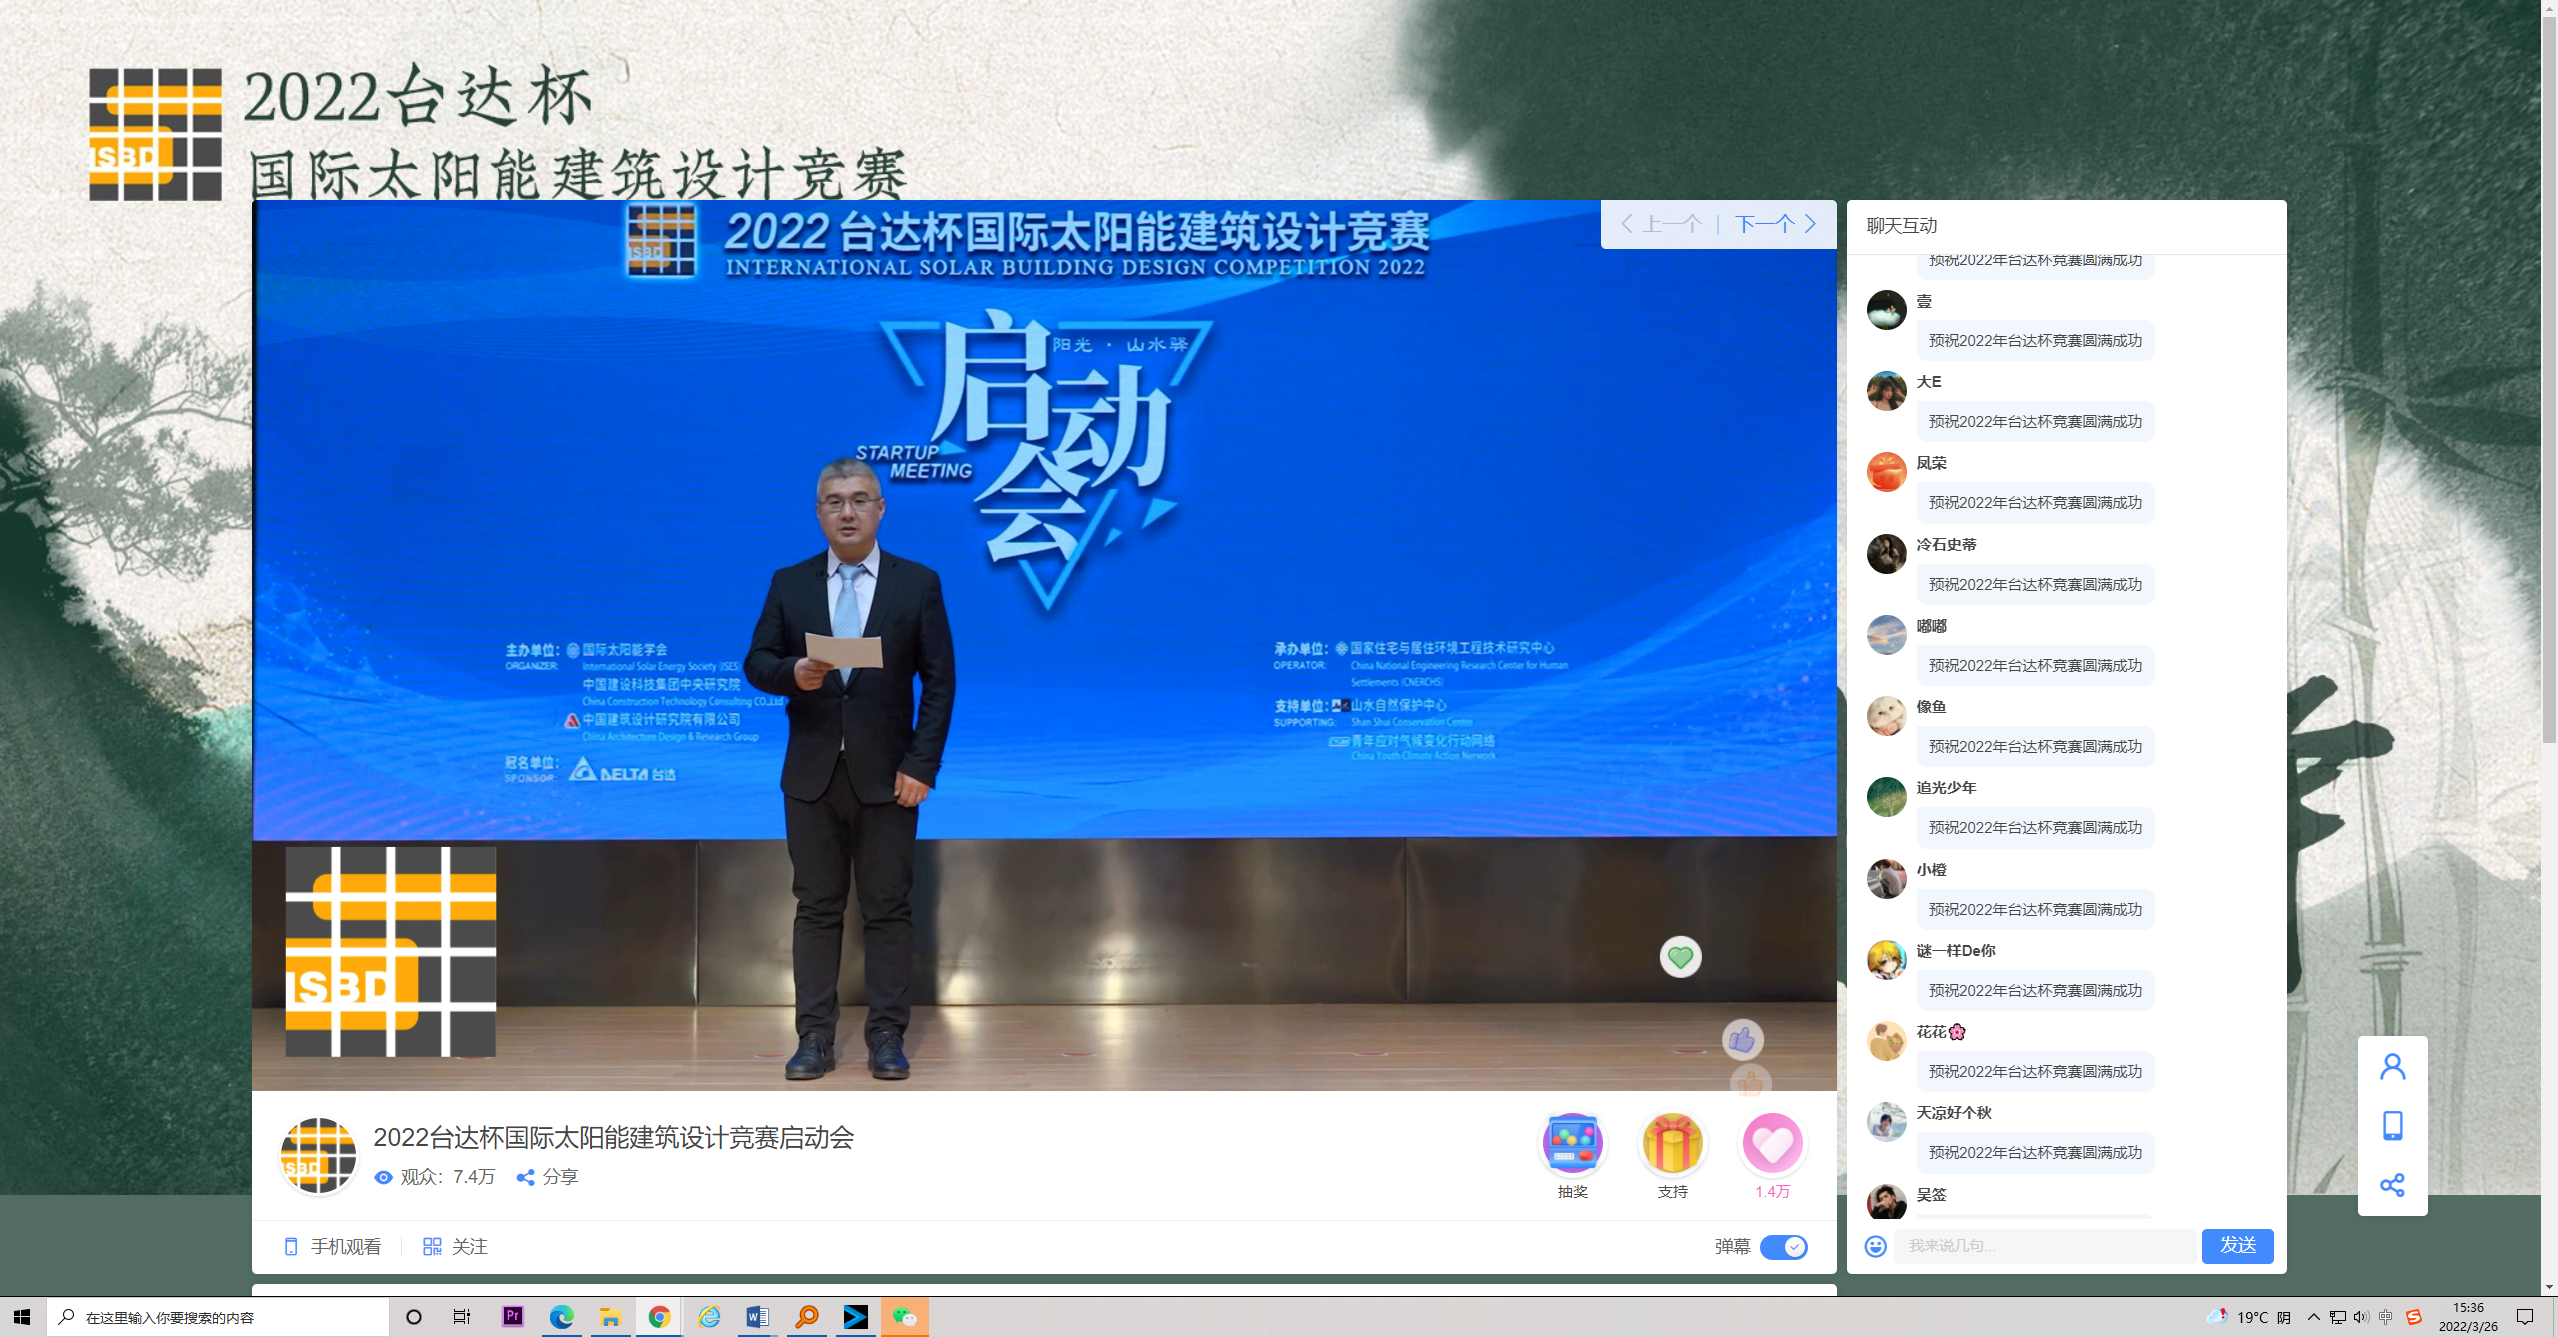Open File Explorer from the taskbar
Screen dimensions: 2558x1337
click(610, 1317)
